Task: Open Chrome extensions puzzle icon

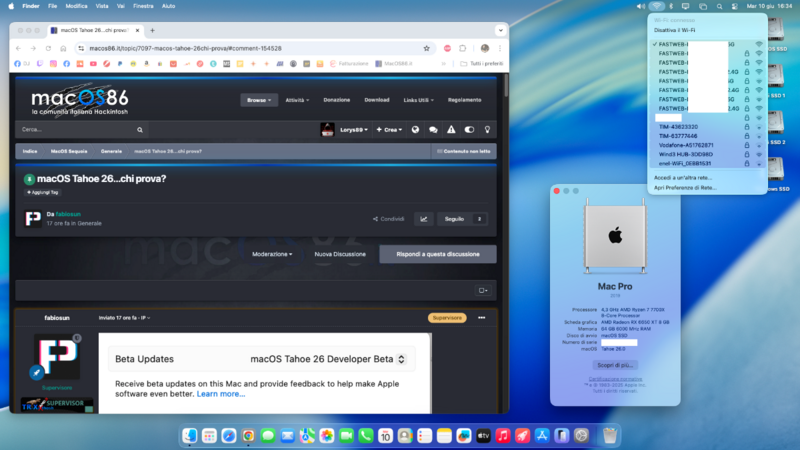Action: click(x=463, y=48)
